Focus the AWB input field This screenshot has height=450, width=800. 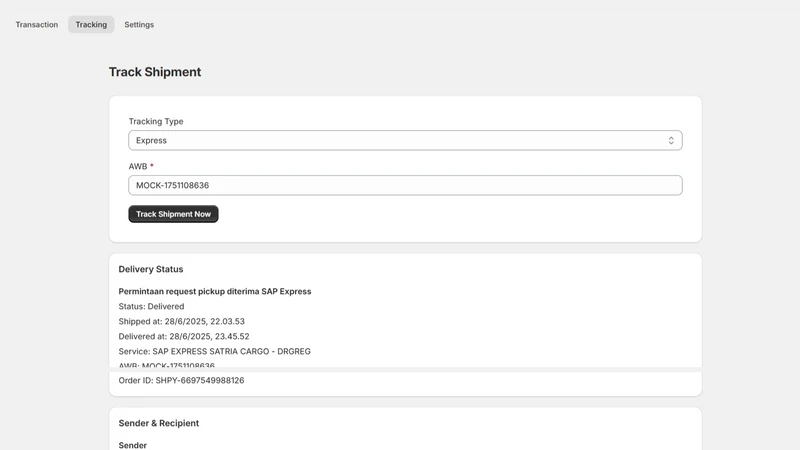tap(405, 185)
